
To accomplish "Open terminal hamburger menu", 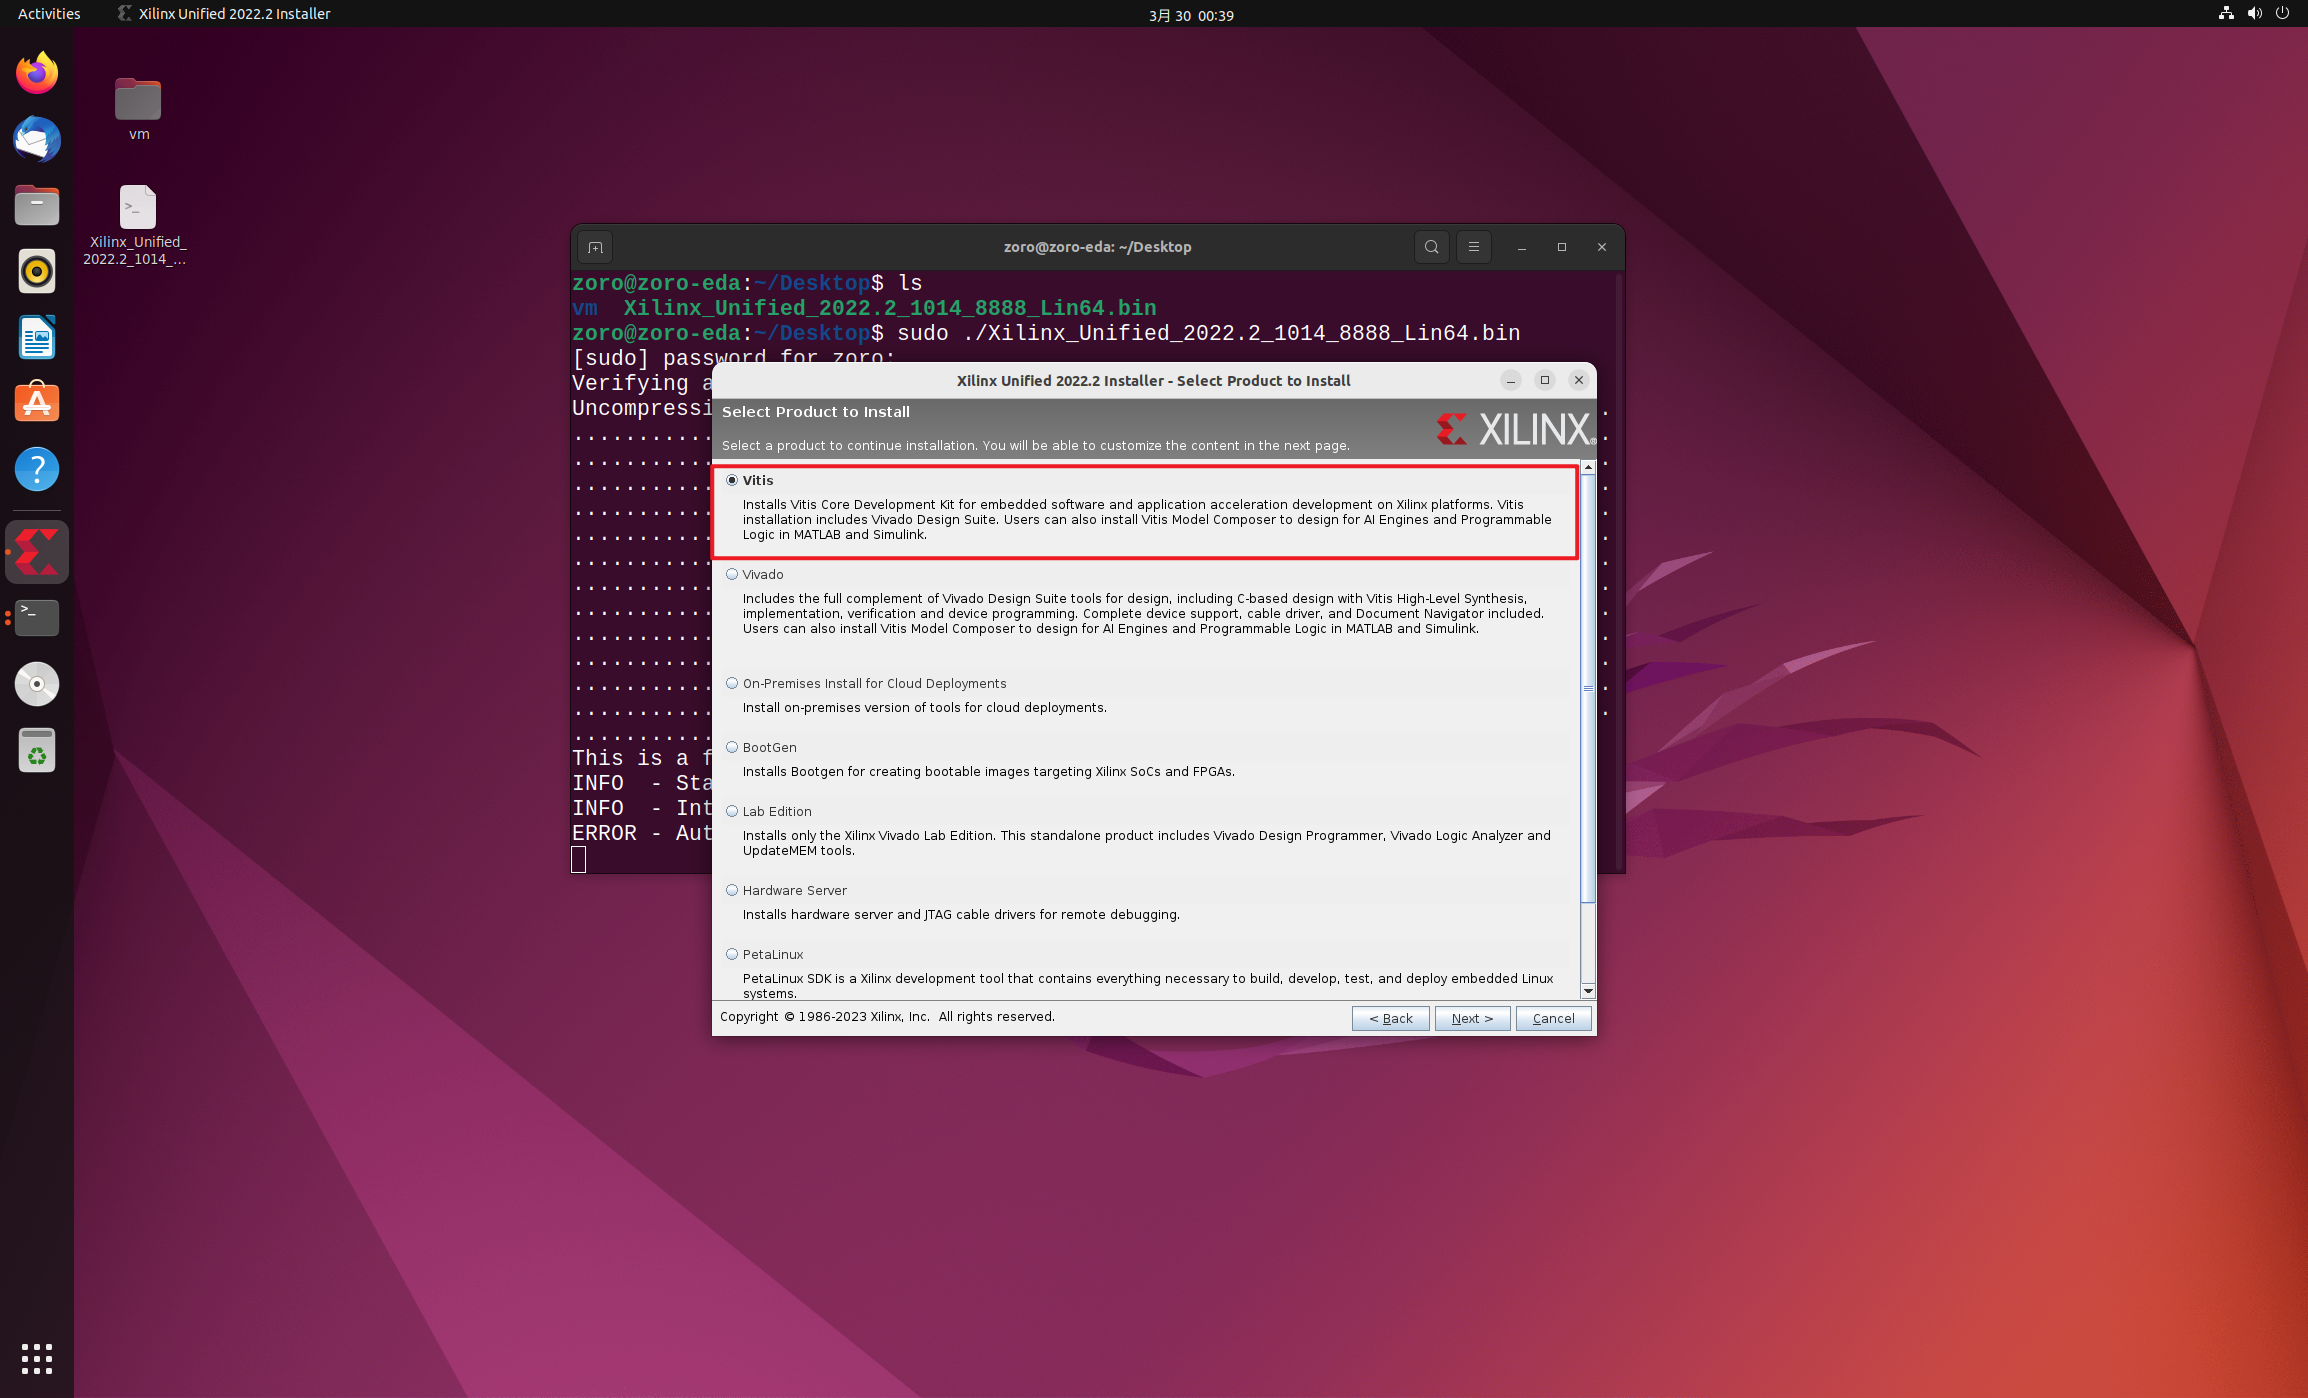I will tap(1473, 247).
